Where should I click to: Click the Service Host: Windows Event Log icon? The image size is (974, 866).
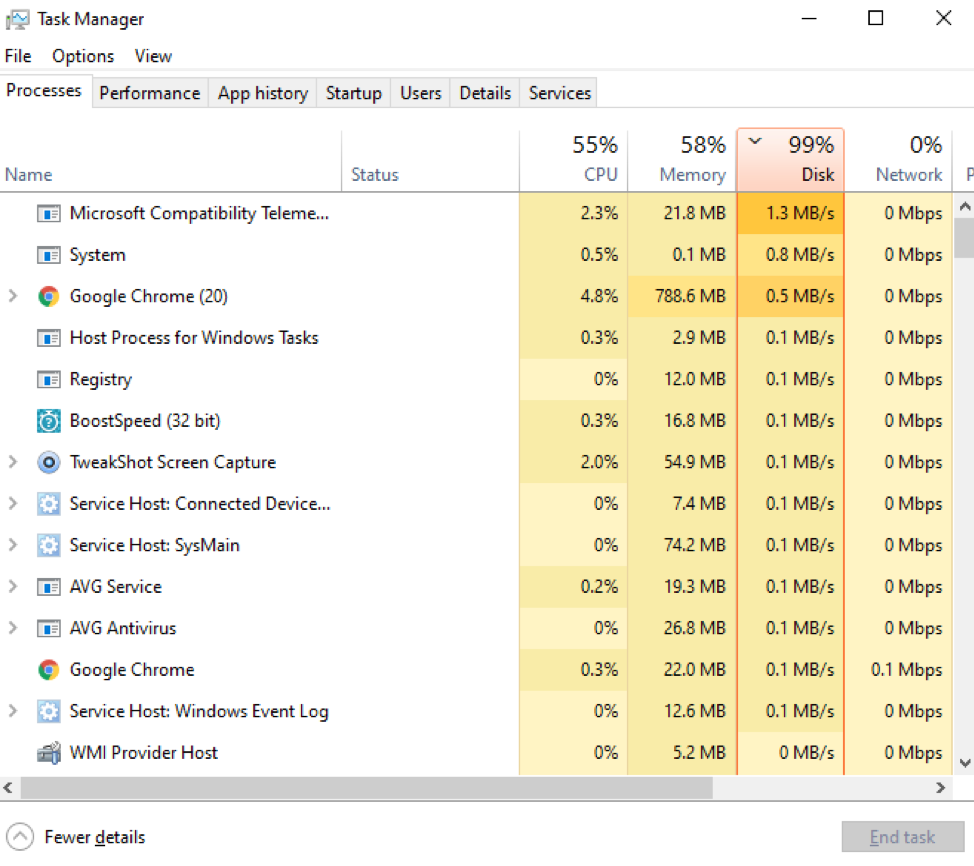tap(48, 711)
